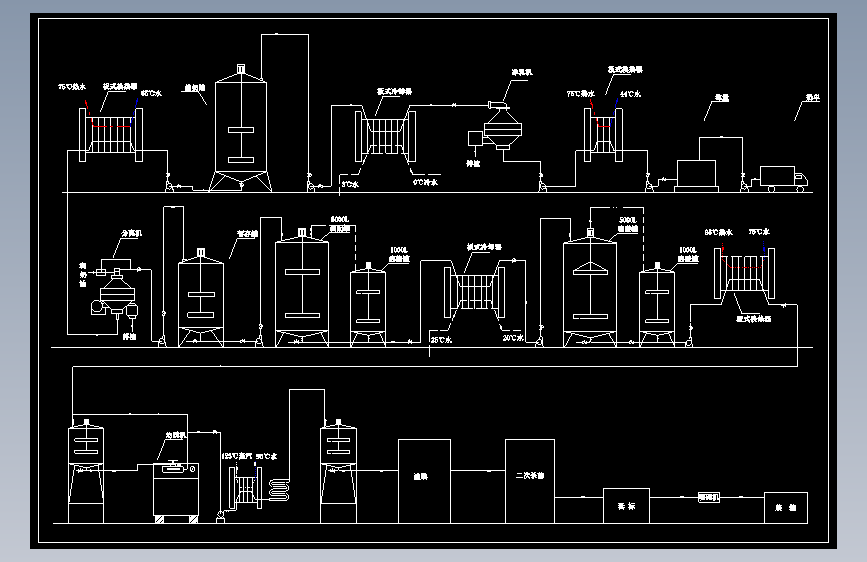Click the small heat exchanger under the 125℃蒸汽 label
This screenshot has width=867, height=562.
tap(246, 487)
